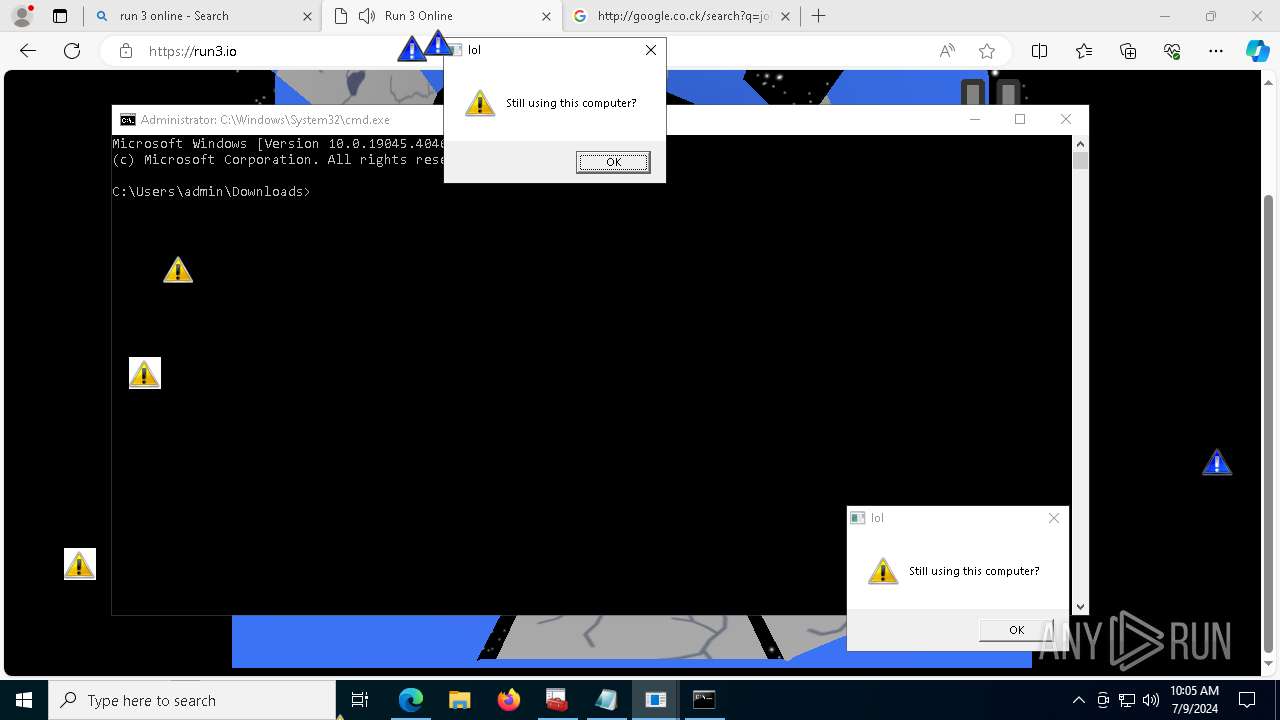Open the Favorites list icon
1280x720 pixels.
click(x=1084, y=51)
